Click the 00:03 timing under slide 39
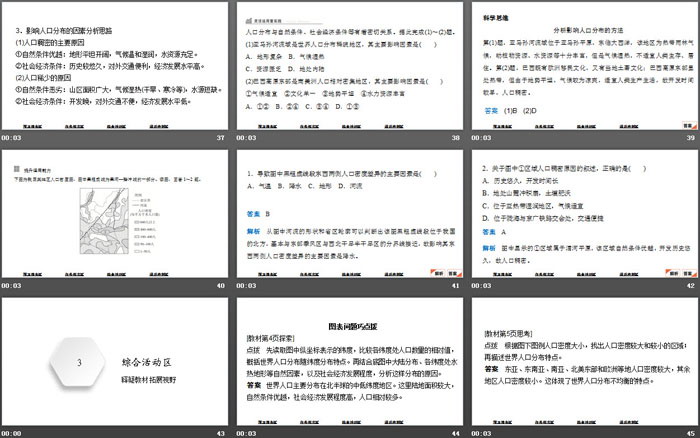700x438 pixels. pyautogui.click(x=481, y=138)
